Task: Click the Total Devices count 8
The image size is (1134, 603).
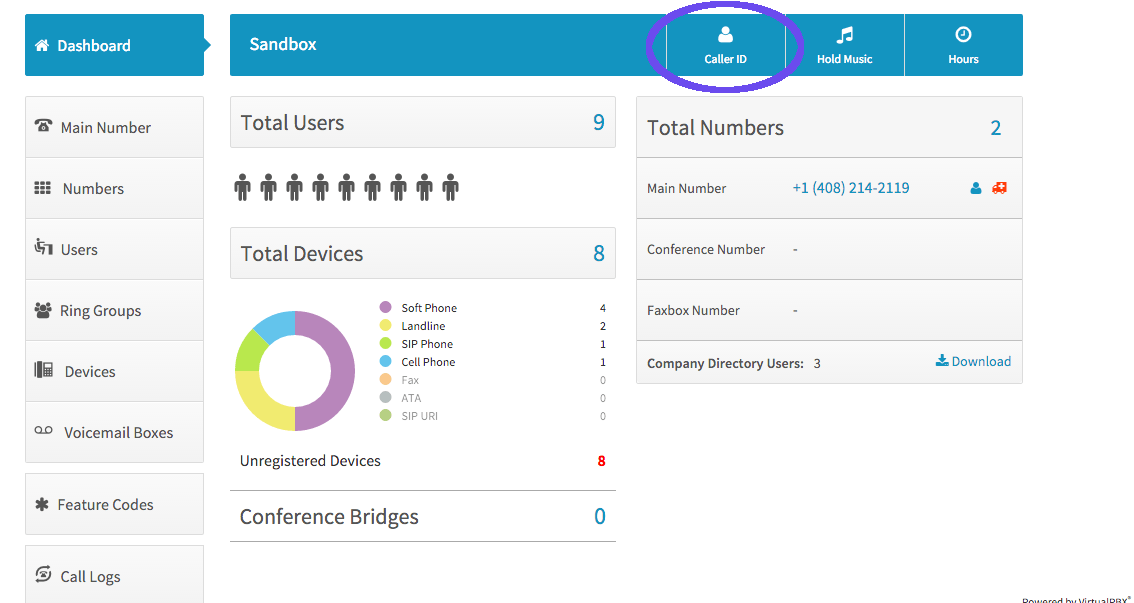Action: (598, 253)
